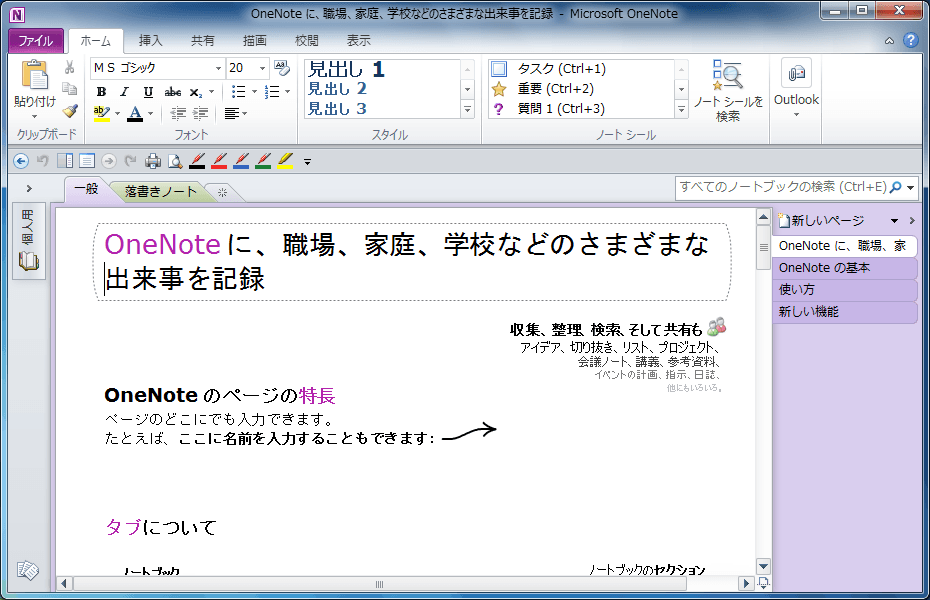This screenshot has height=600, width=930.
Task: Open the font name combo box MS ゴシック
Action: point(157,68)
